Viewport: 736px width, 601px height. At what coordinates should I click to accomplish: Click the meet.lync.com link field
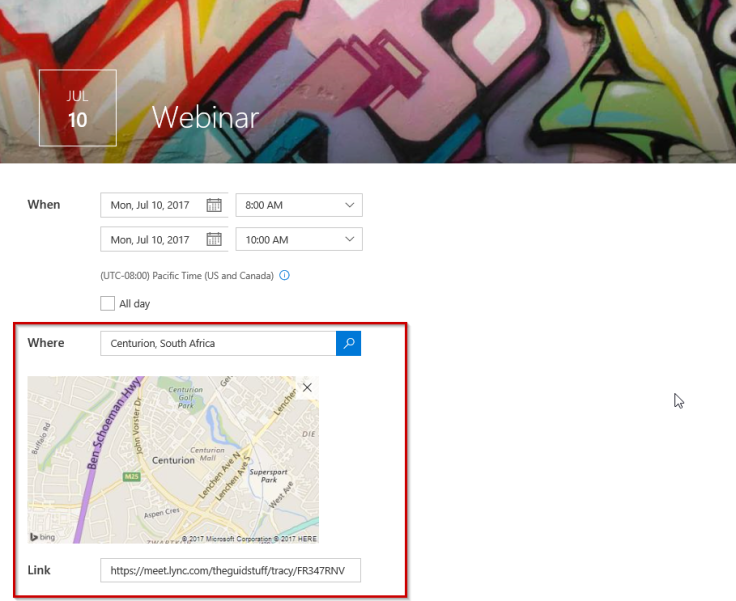pyautogui.click(x=230, y=570)
